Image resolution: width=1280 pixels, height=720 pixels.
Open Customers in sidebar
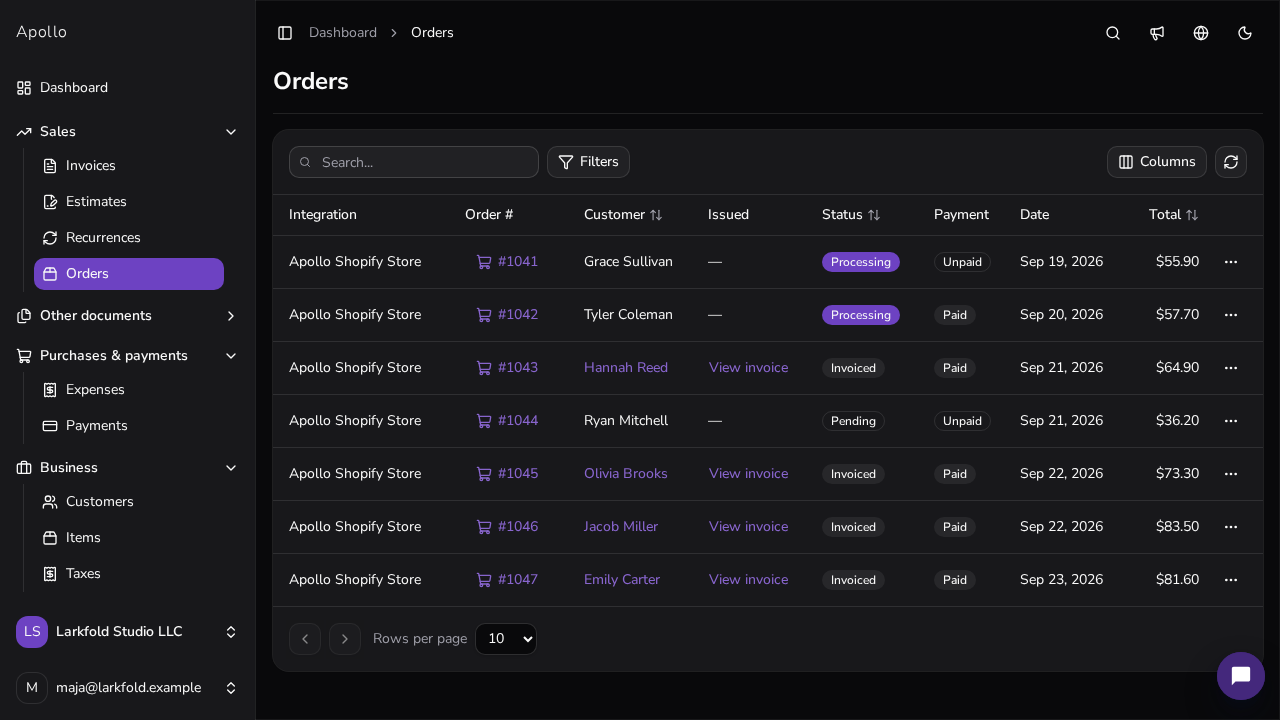[x=129, y=502]
